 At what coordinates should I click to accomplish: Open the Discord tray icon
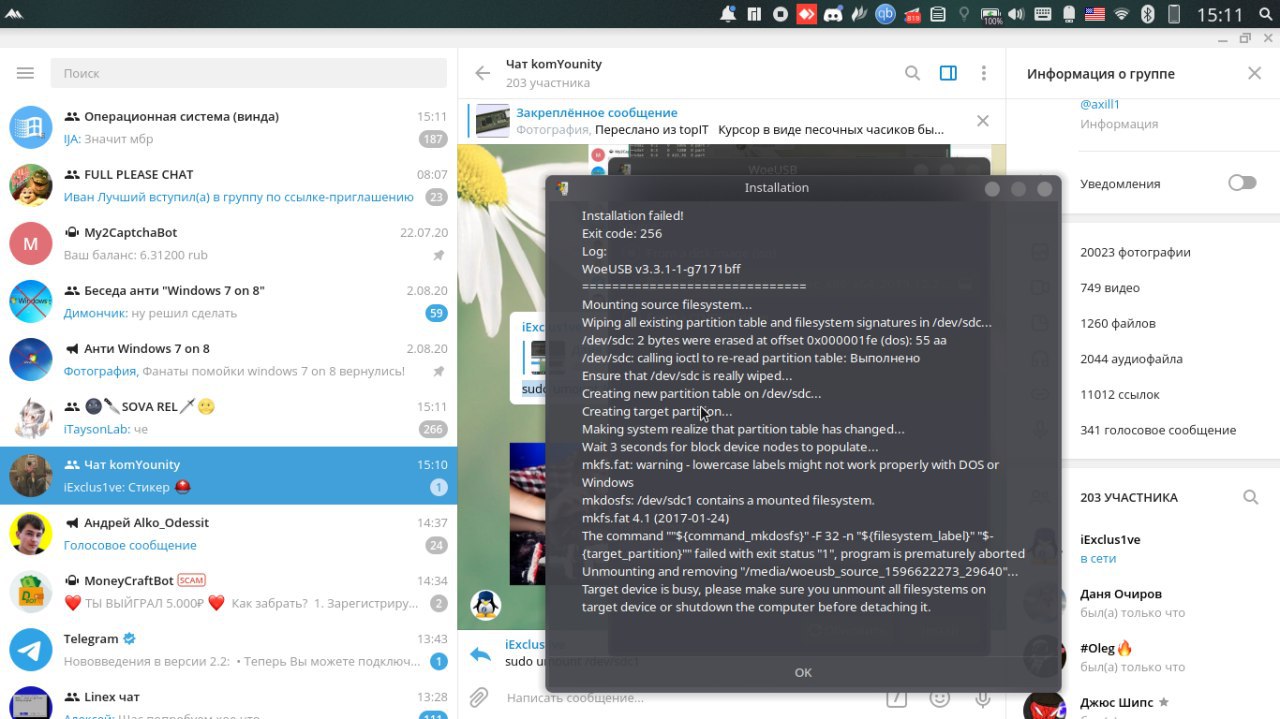pos(833,14)
